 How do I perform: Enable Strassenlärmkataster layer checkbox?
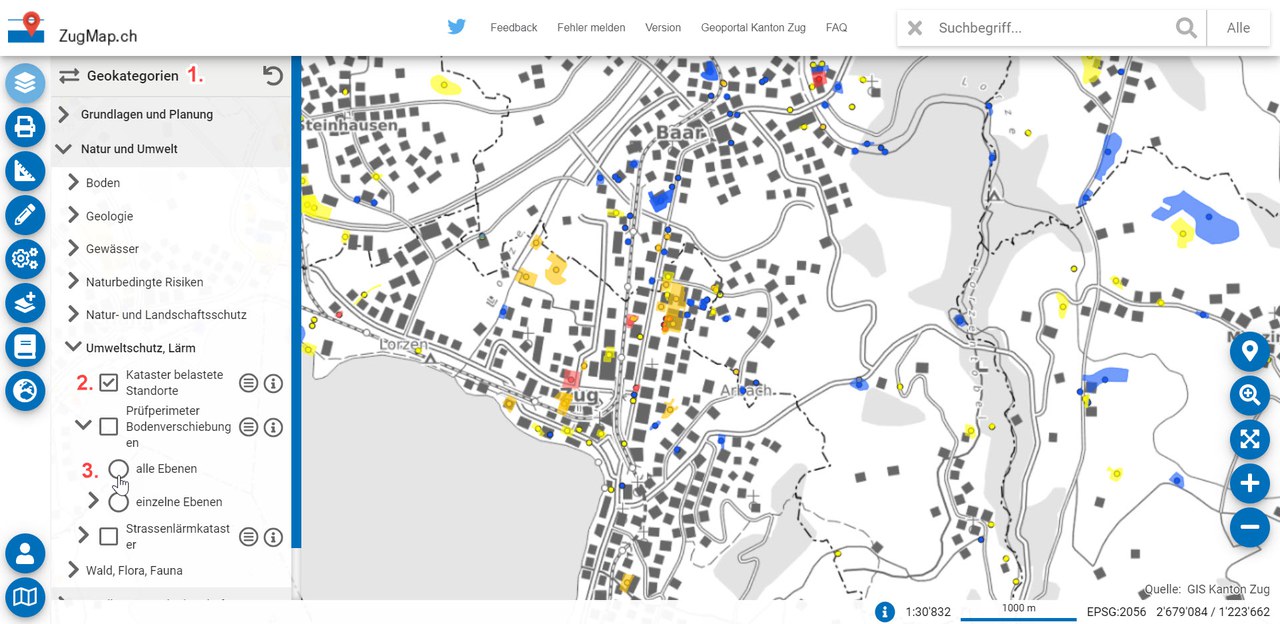pos(109,537)
